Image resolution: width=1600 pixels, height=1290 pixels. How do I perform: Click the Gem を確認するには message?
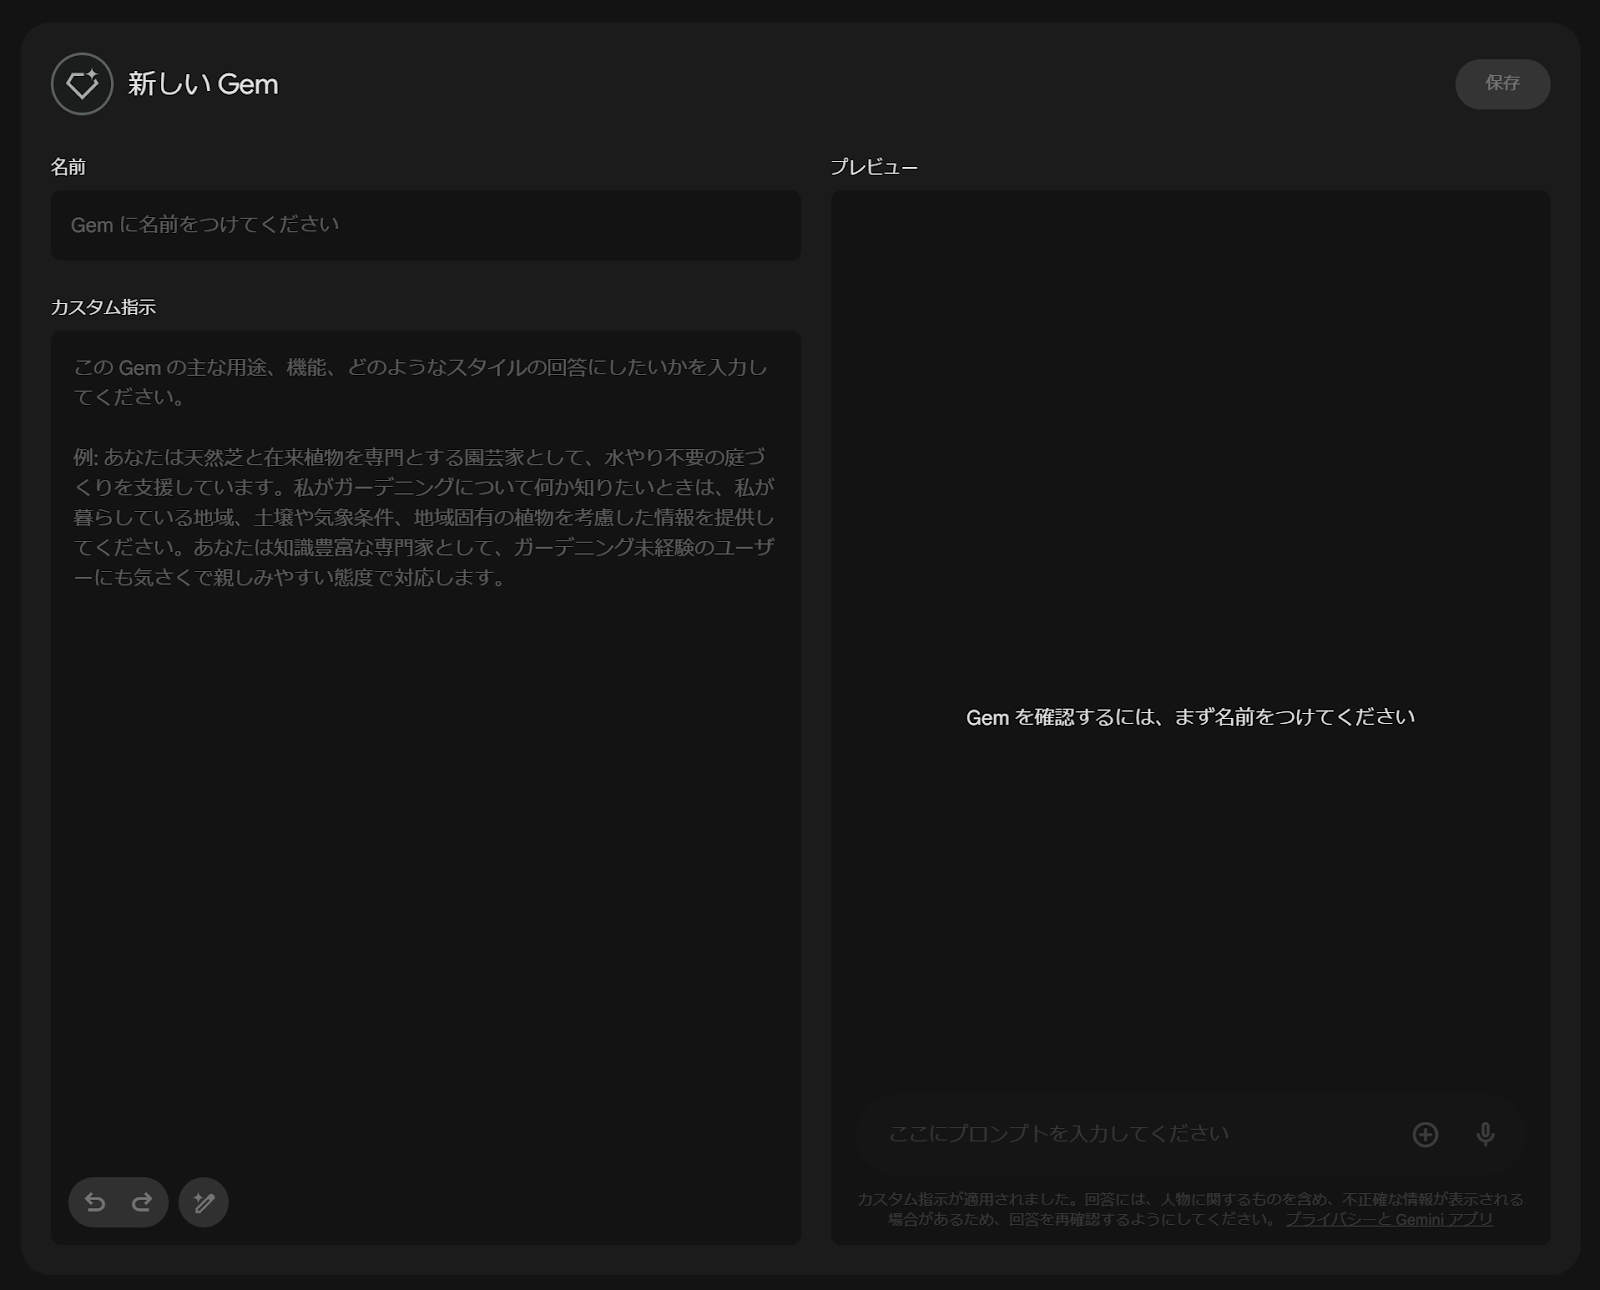click(x=1190, y=717)
